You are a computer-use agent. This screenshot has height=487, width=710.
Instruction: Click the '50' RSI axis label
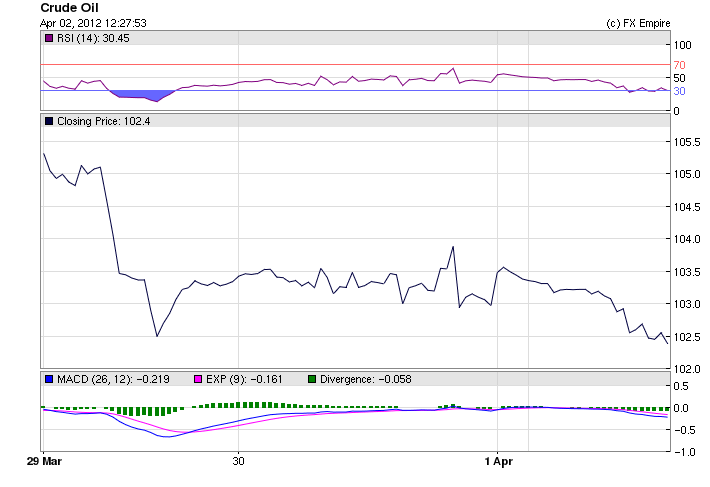tap(679, 78)
